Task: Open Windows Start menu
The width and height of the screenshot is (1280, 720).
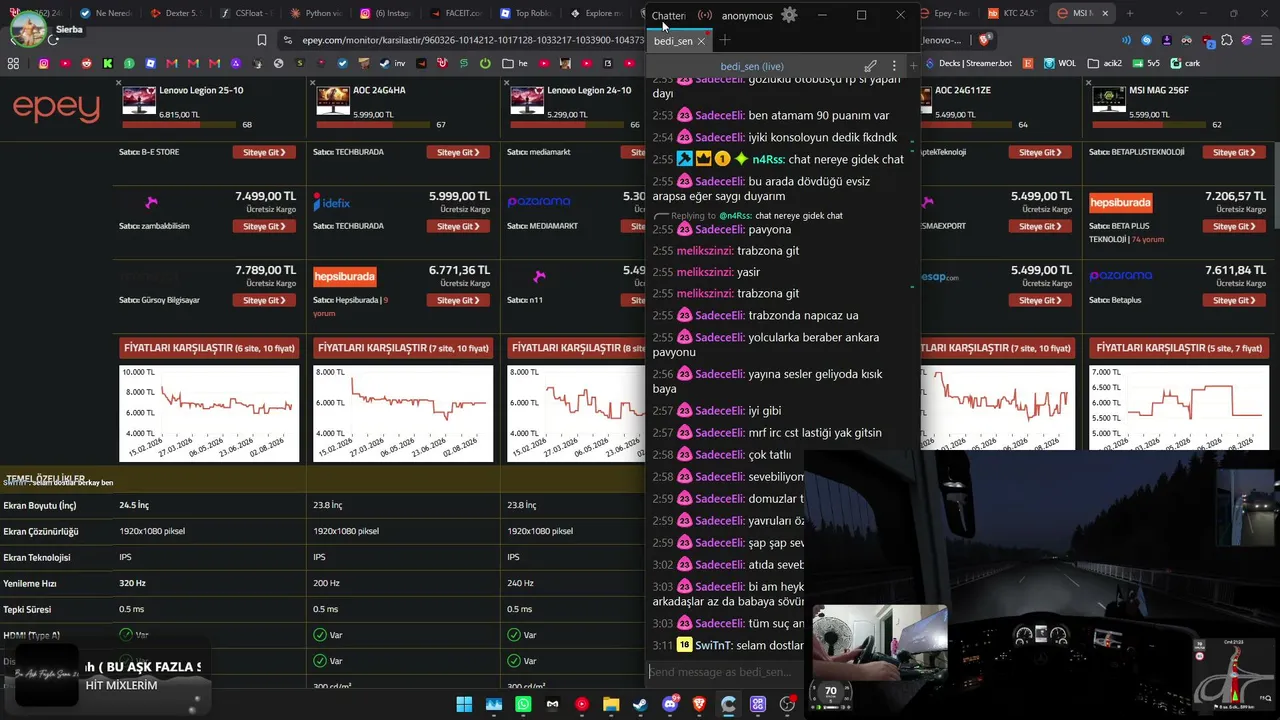Action: point(464,704)
